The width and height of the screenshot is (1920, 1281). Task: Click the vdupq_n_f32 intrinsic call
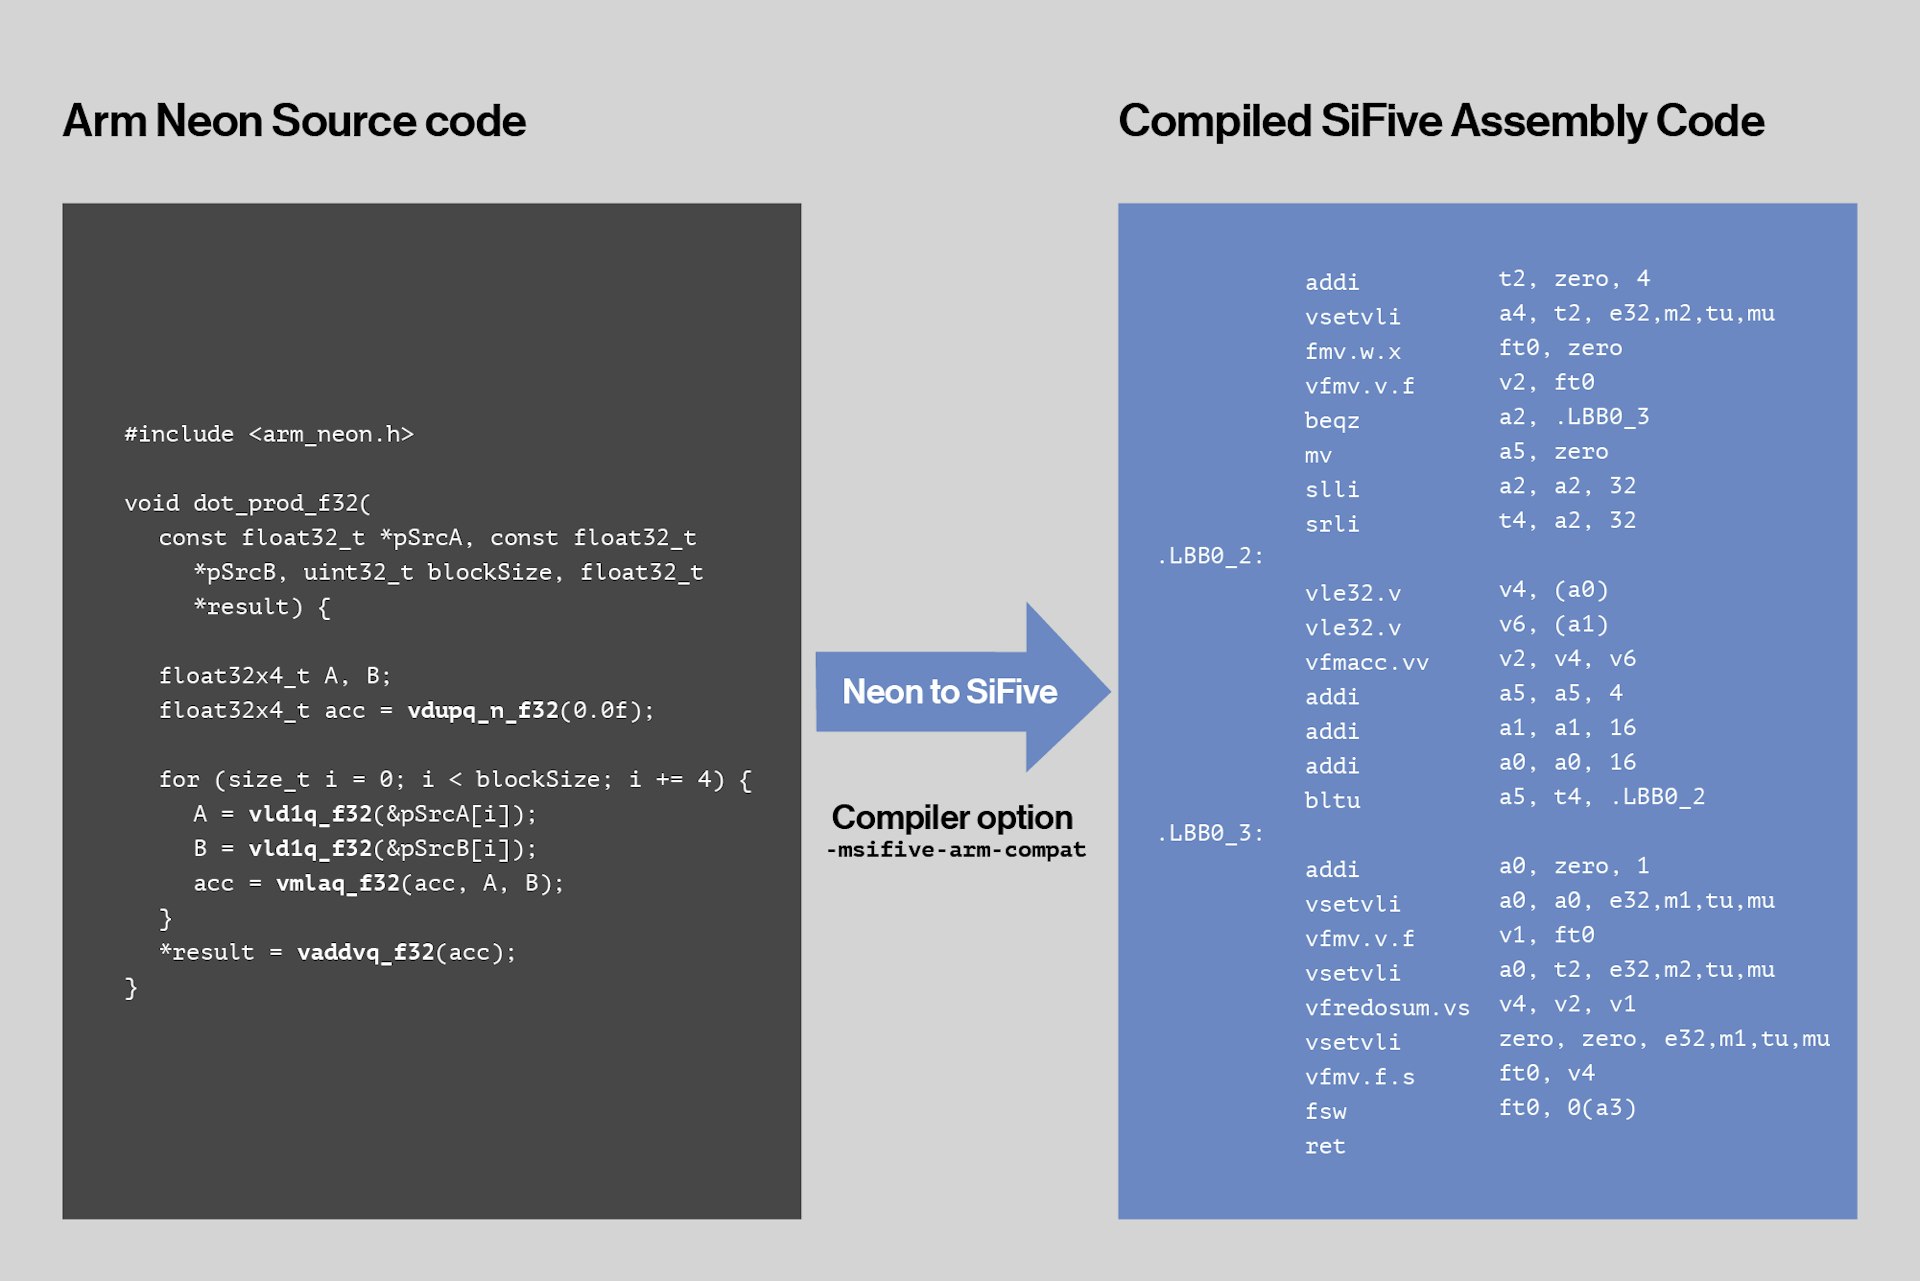[x=483, y=710]
